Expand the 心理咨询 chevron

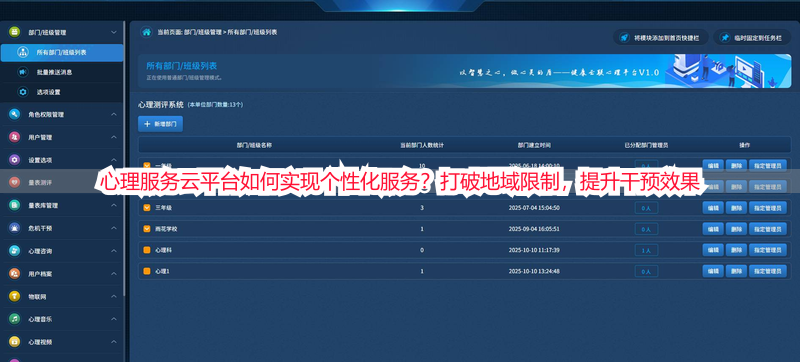coord(114,251)
